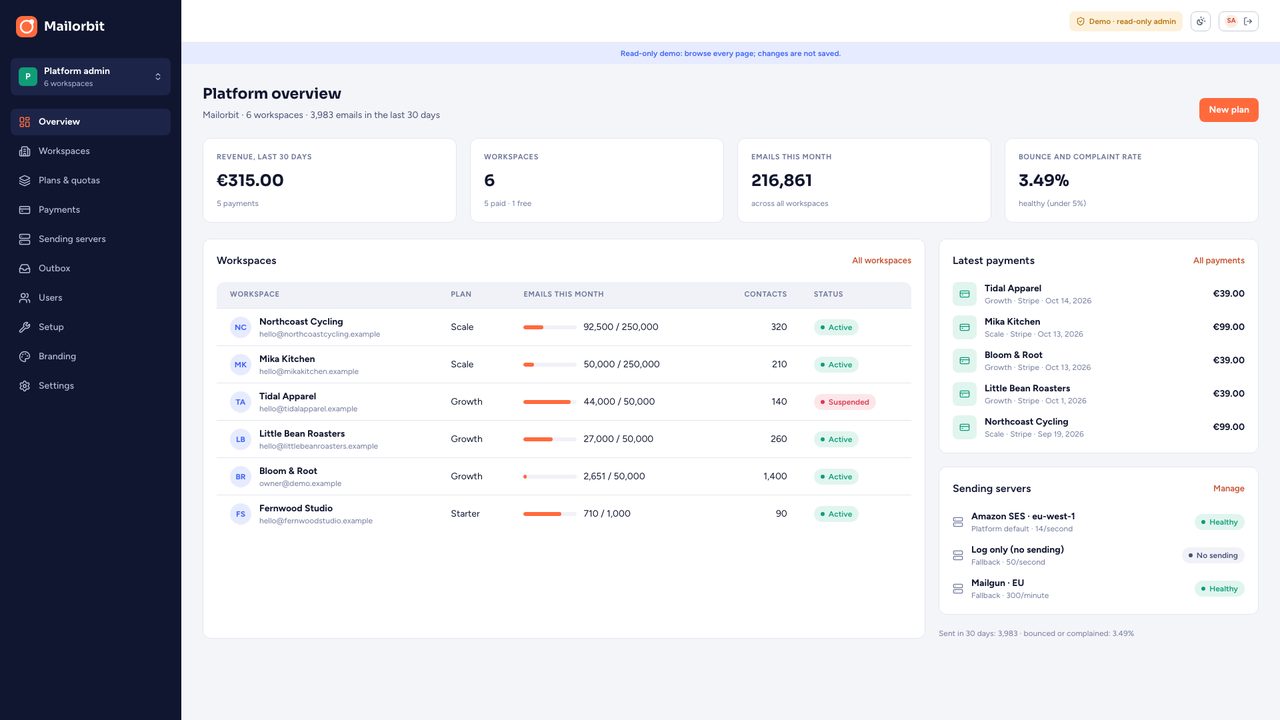
Task: Click the Suspended status badge
Action: (844, 402)
